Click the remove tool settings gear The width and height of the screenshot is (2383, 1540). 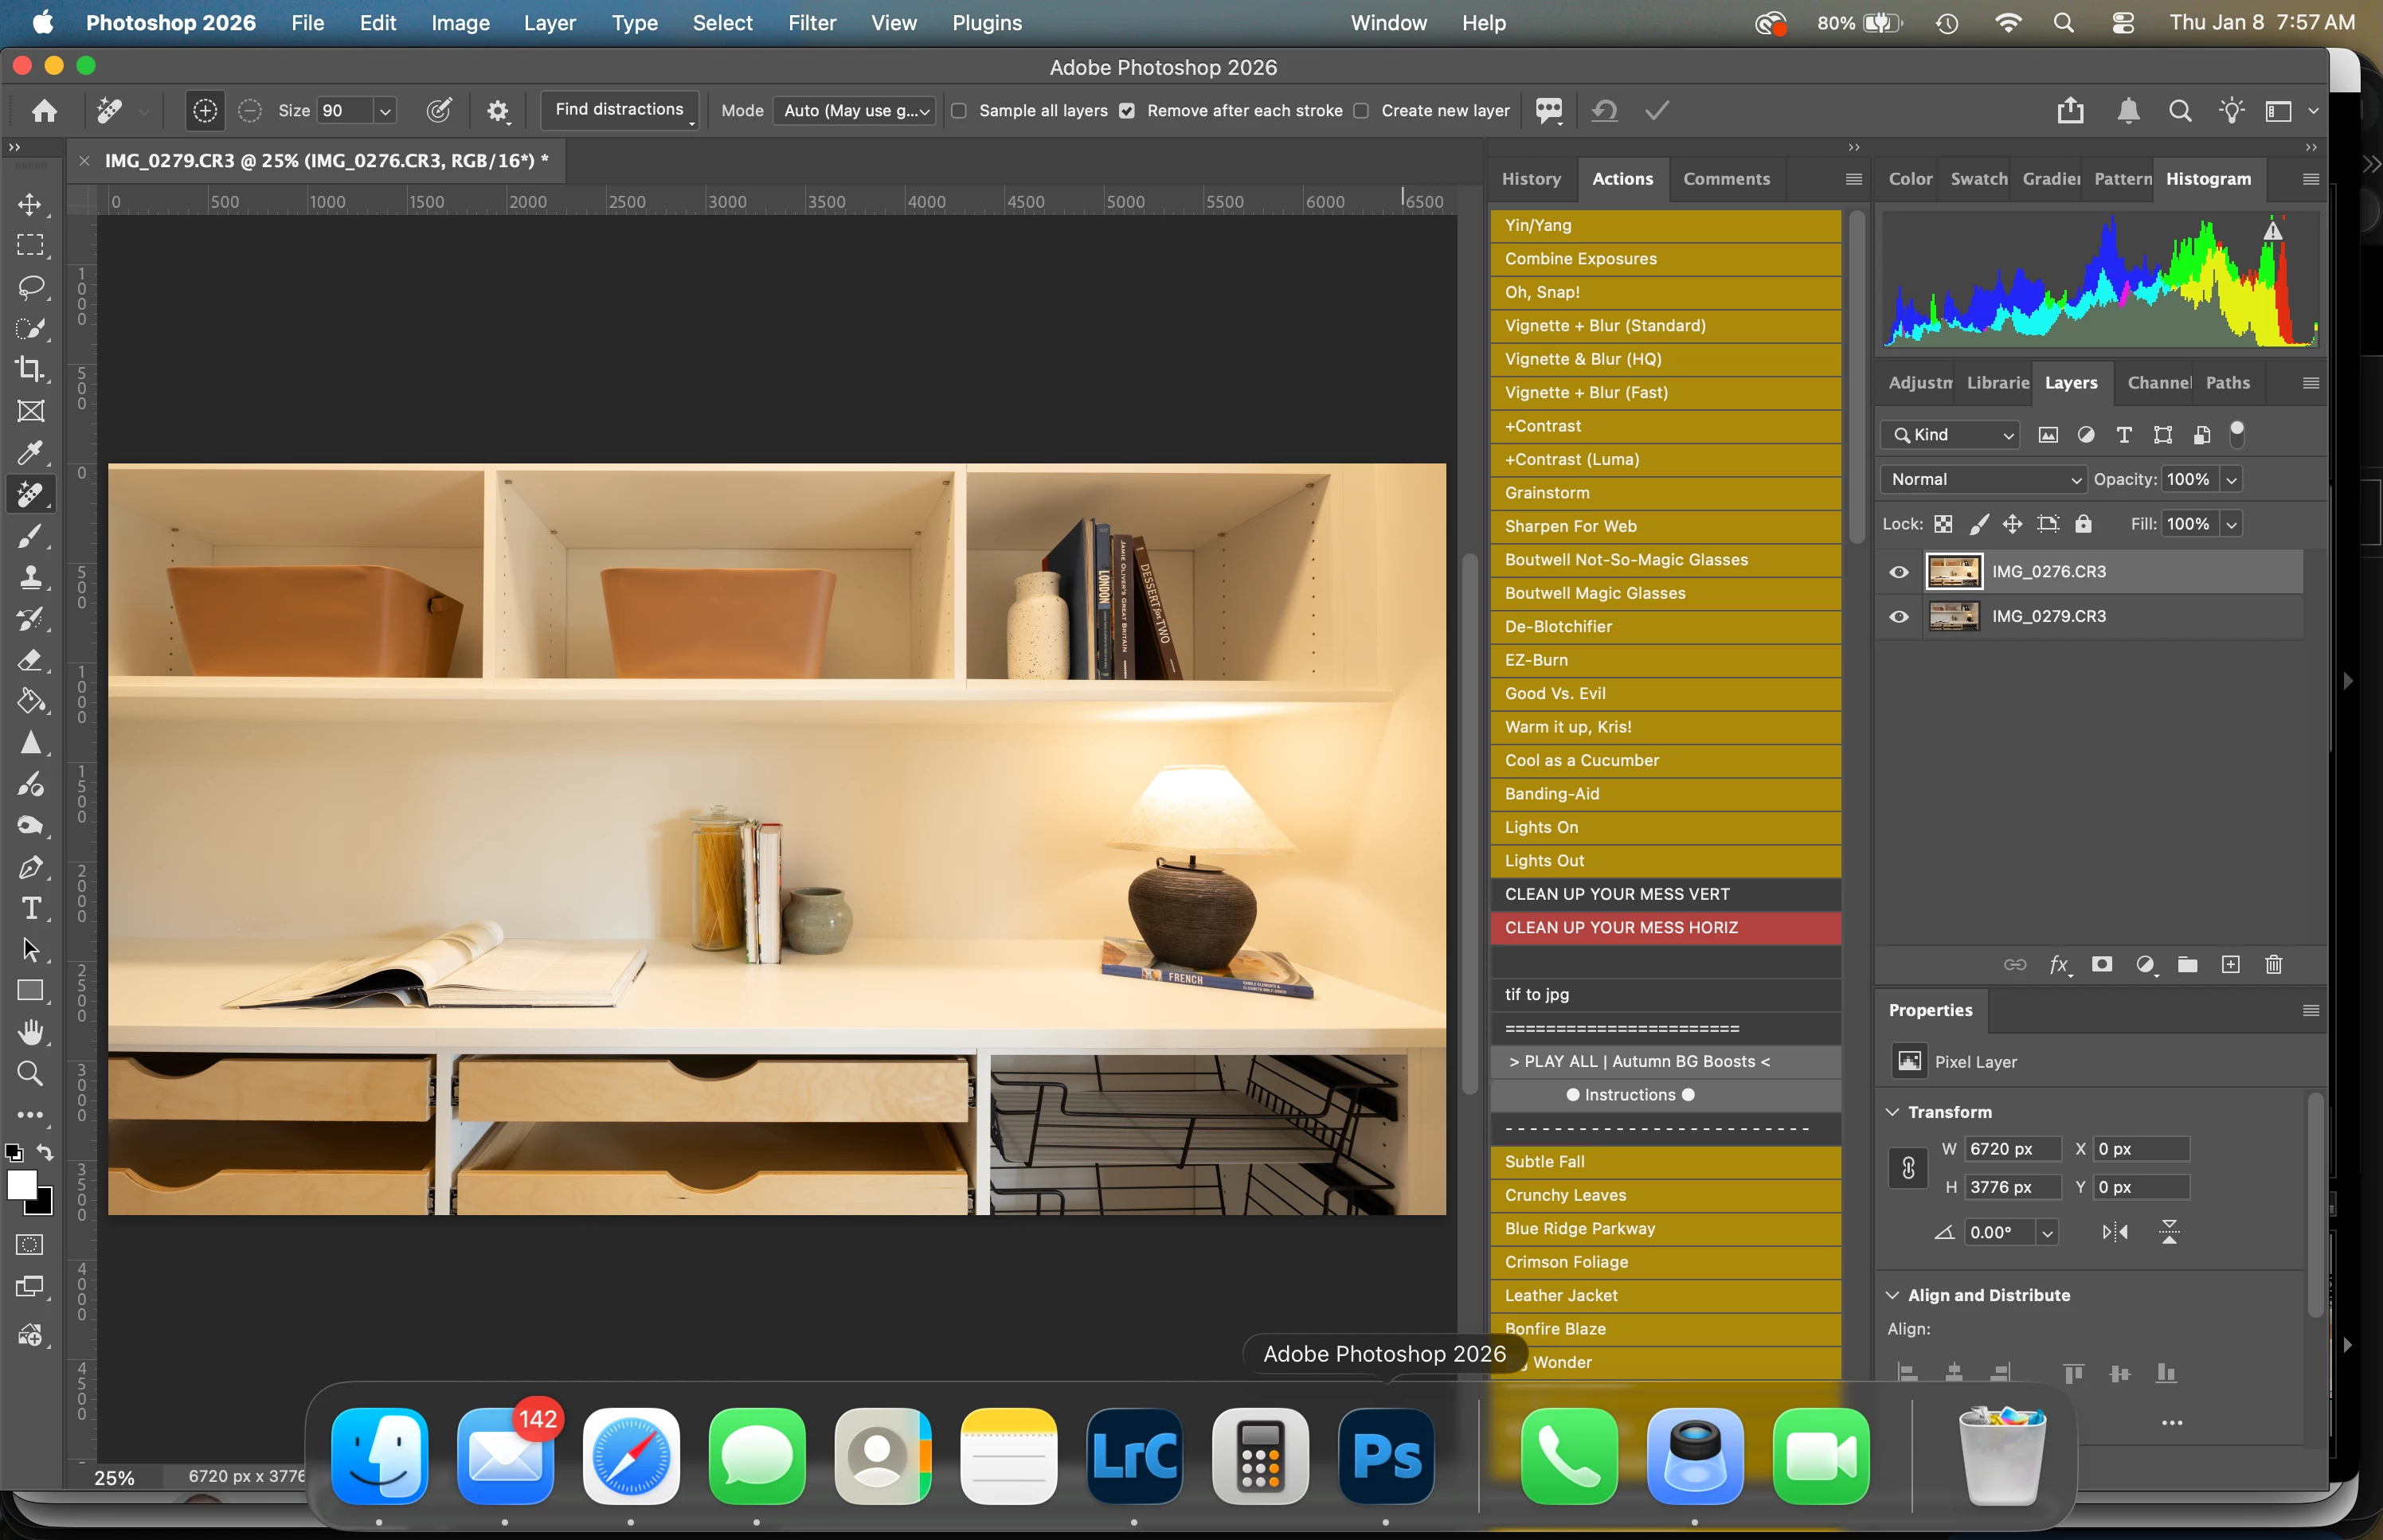click(x=498, y=110)
